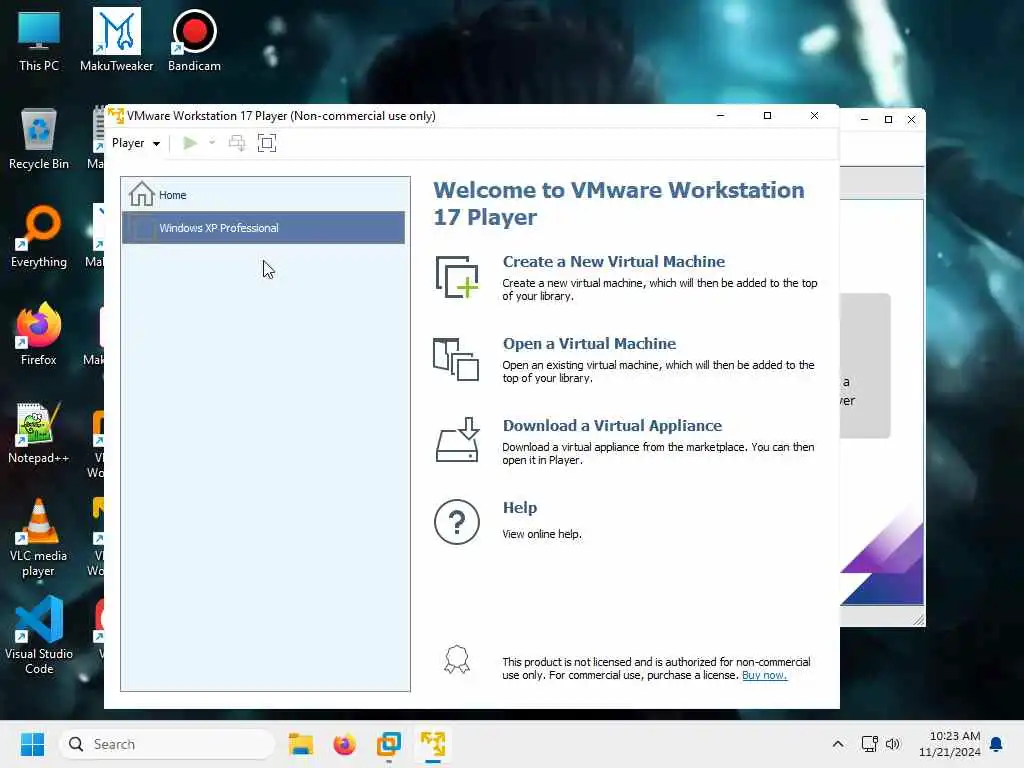Viewport: 1024px width, 768px height.
Task: Click the license ribbon badge icon
Action: pos(457,660)
